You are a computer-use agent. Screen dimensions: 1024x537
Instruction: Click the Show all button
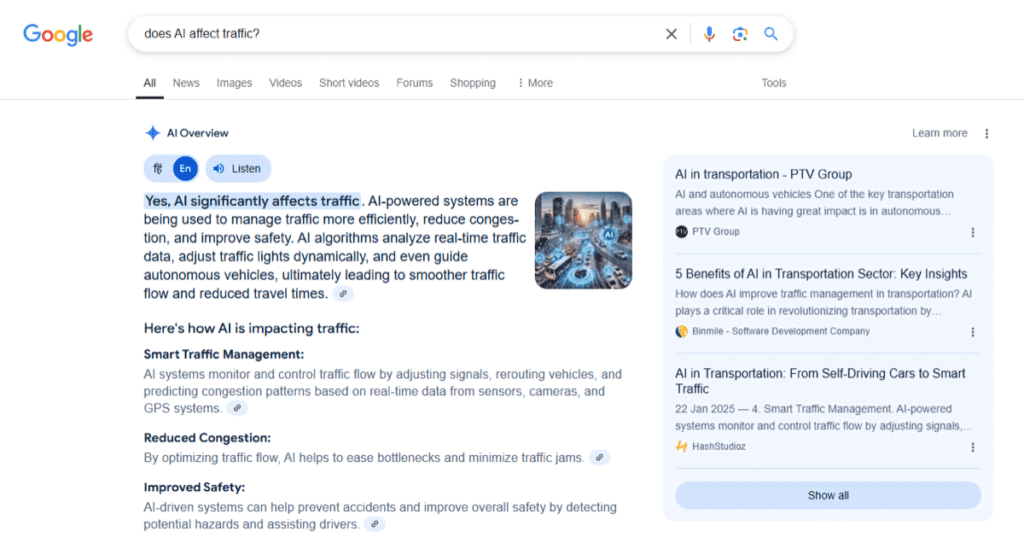tap(828, 495)
